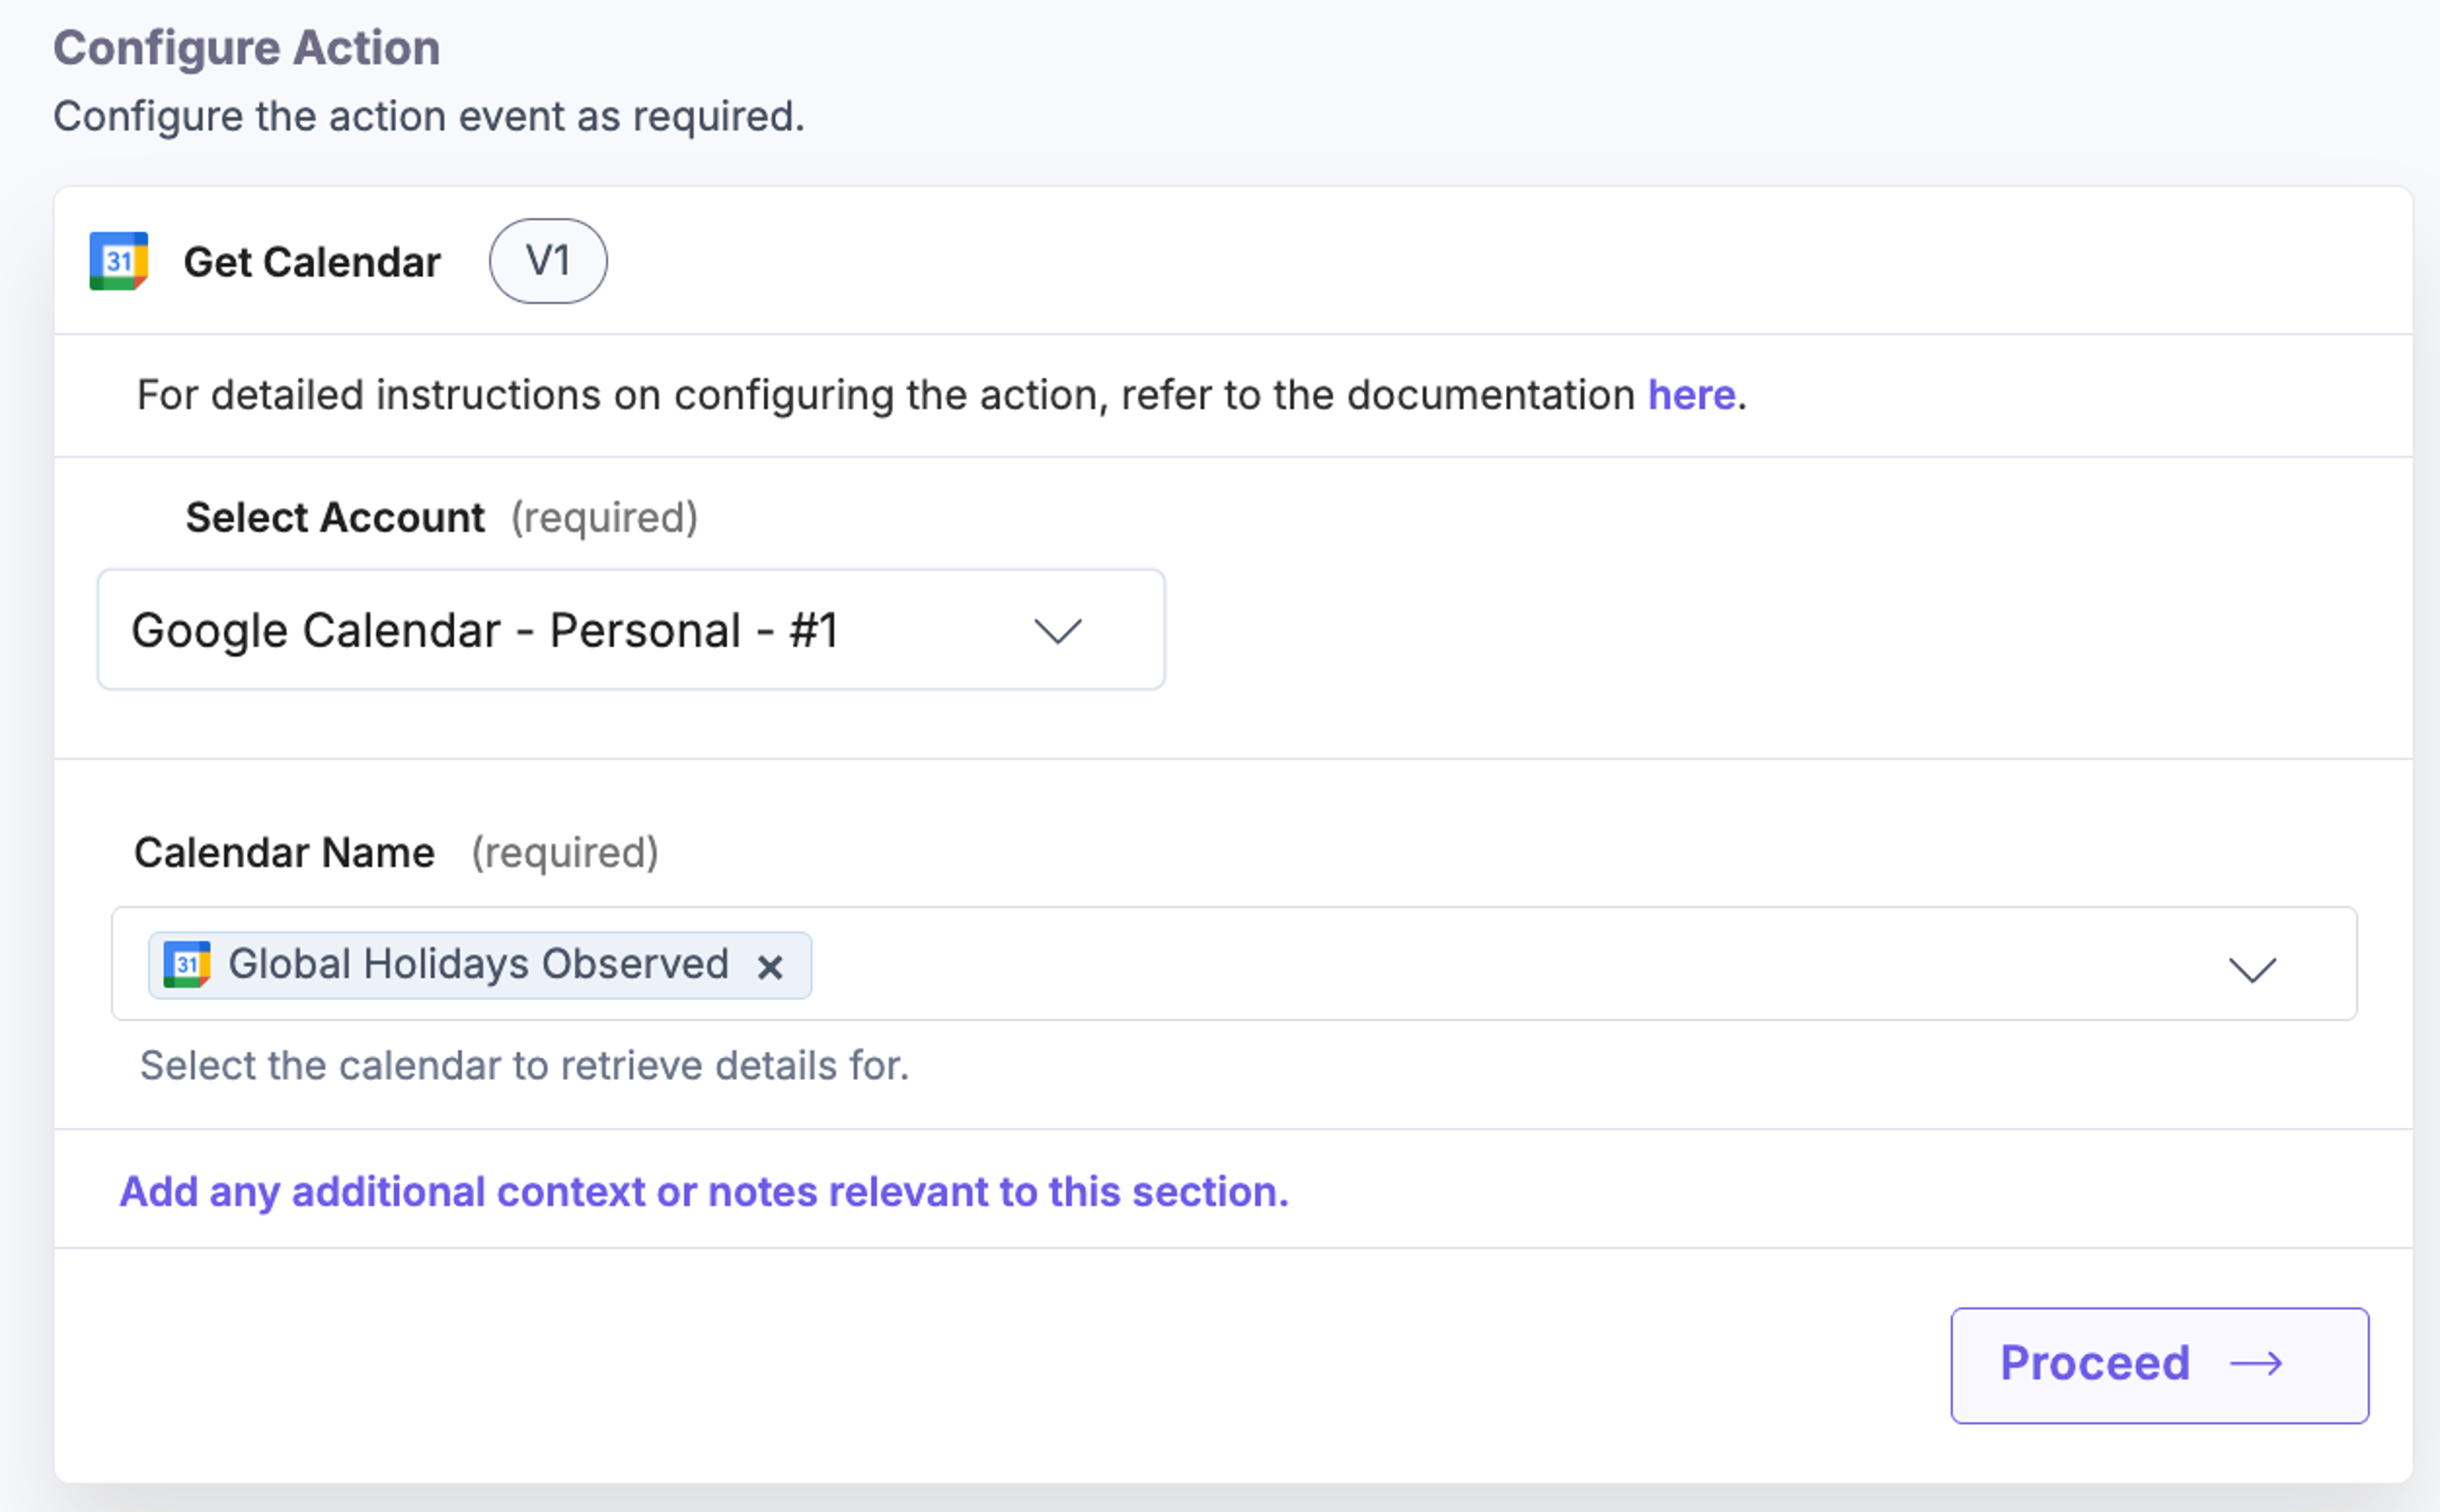2440x1512 pixels.
Task: Open the Select Account dropdown
Action: click(631, 630)
